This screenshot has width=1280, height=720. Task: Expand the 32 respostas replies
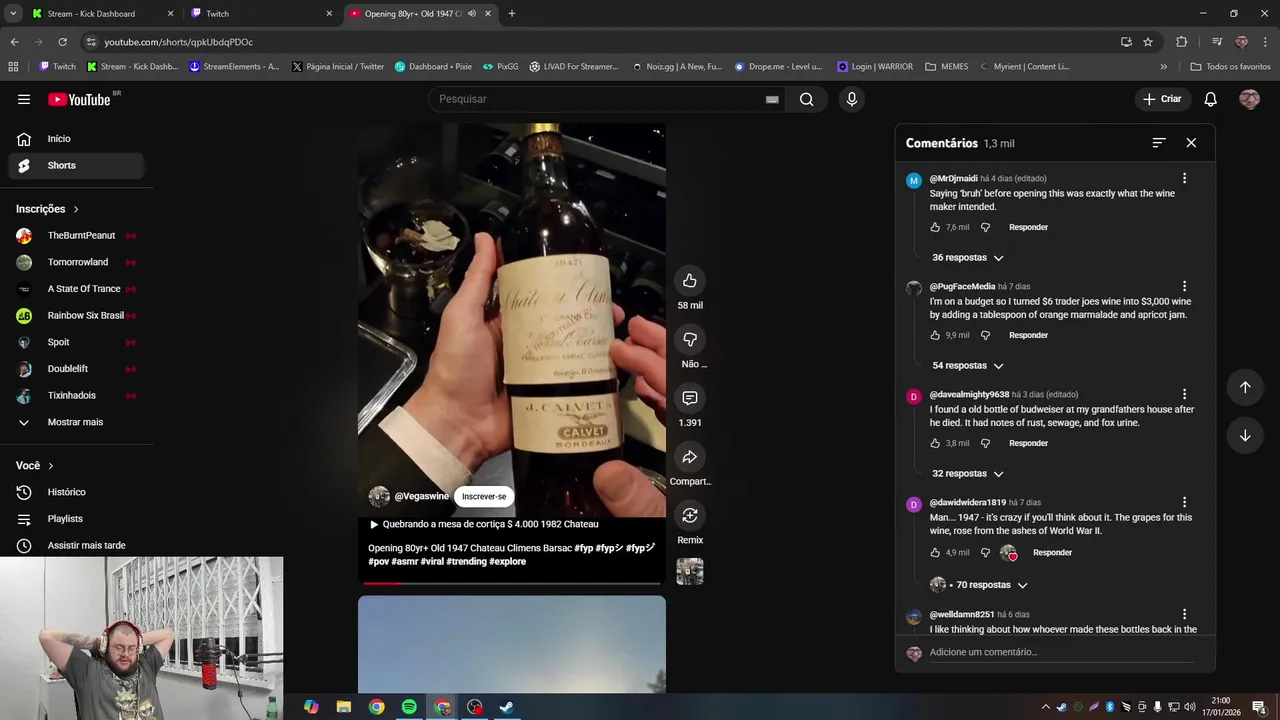click(967, 473)
